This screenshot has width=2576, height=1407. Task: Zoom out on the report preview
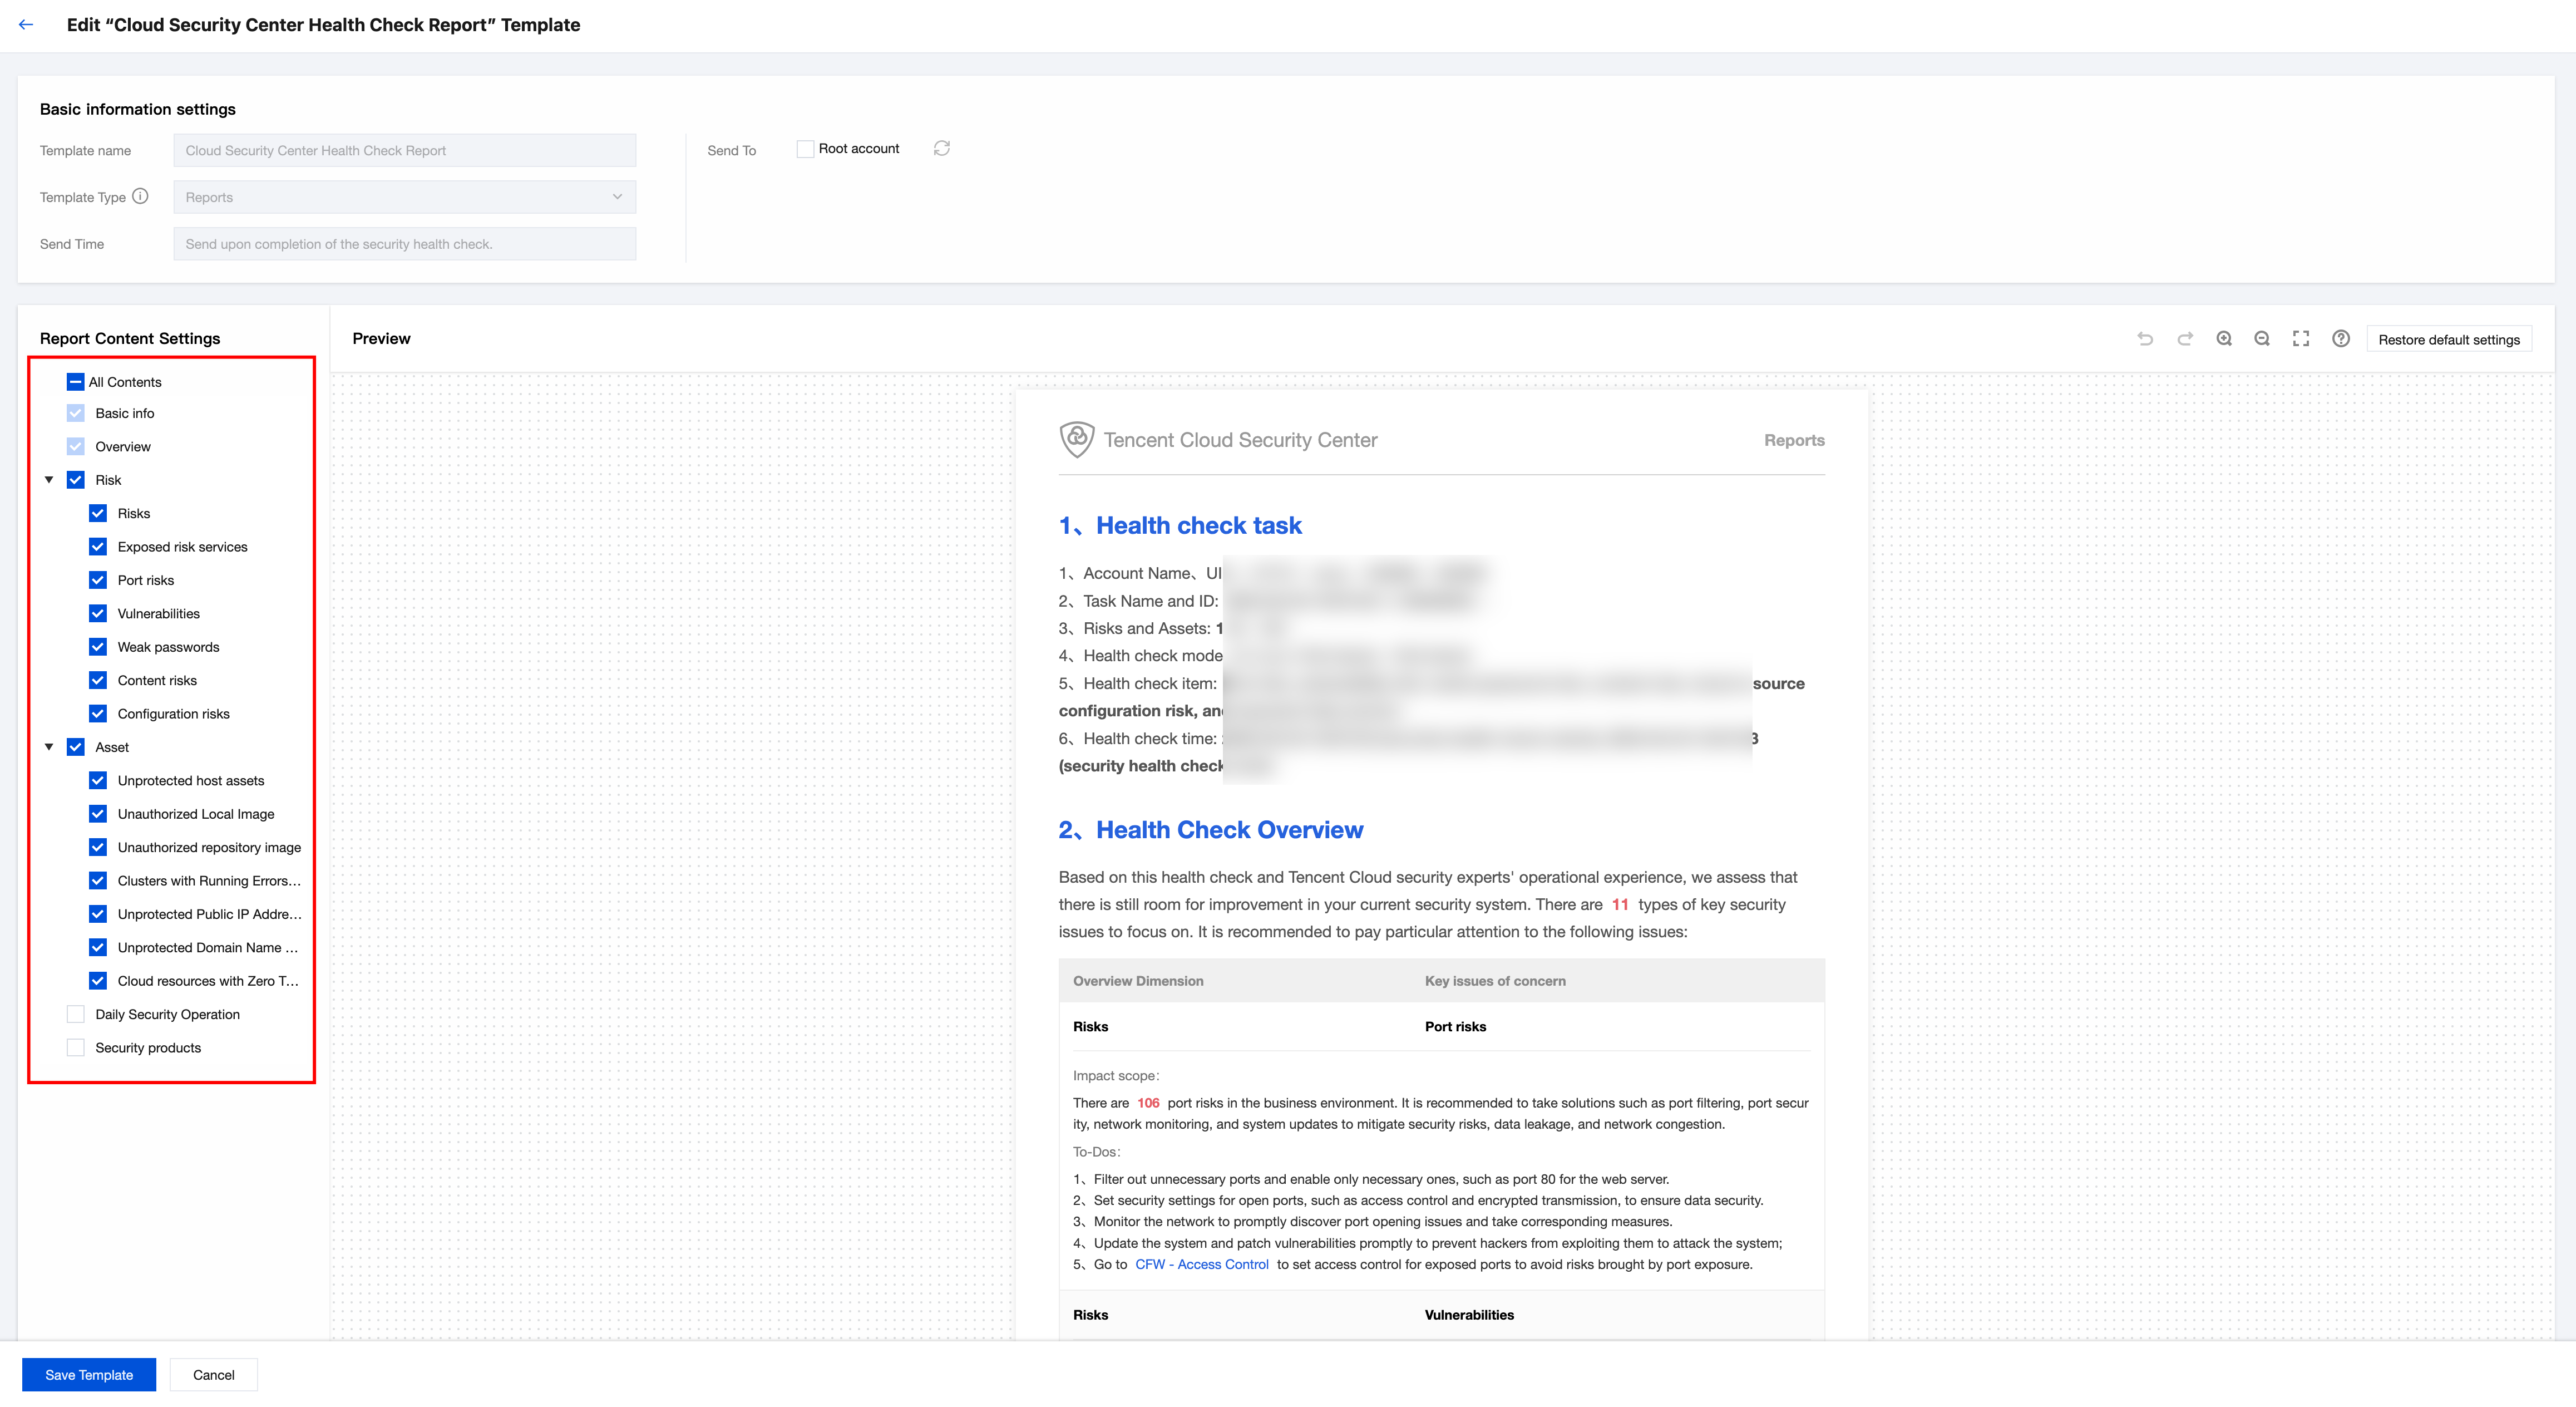point(2262,339)
